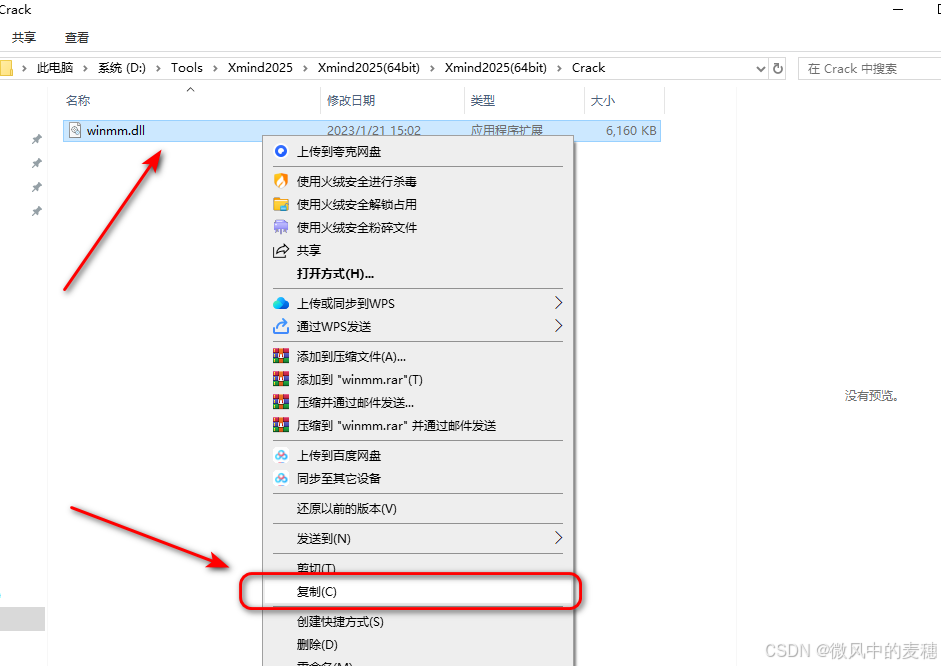Viewport: 941px width, 666px height.
Task: Select 还原以前的版本(V) menu entry
Action: click(x=418, y=508)
